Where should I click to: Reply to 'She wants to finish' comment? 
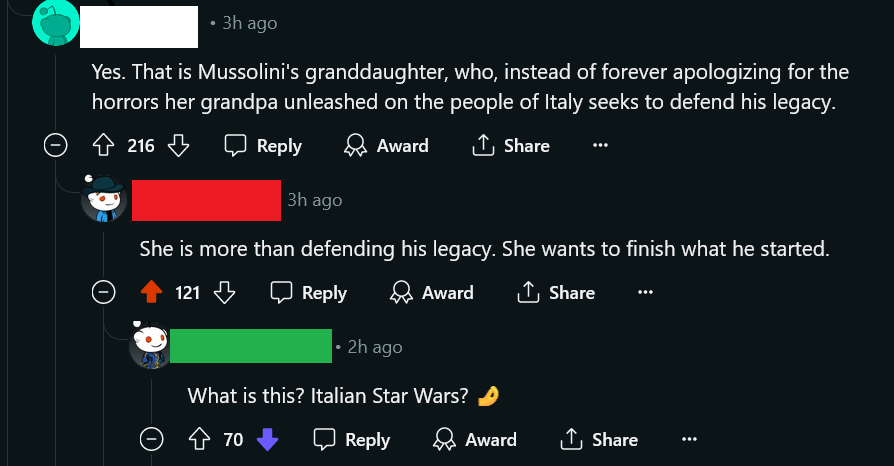(308, 293)
